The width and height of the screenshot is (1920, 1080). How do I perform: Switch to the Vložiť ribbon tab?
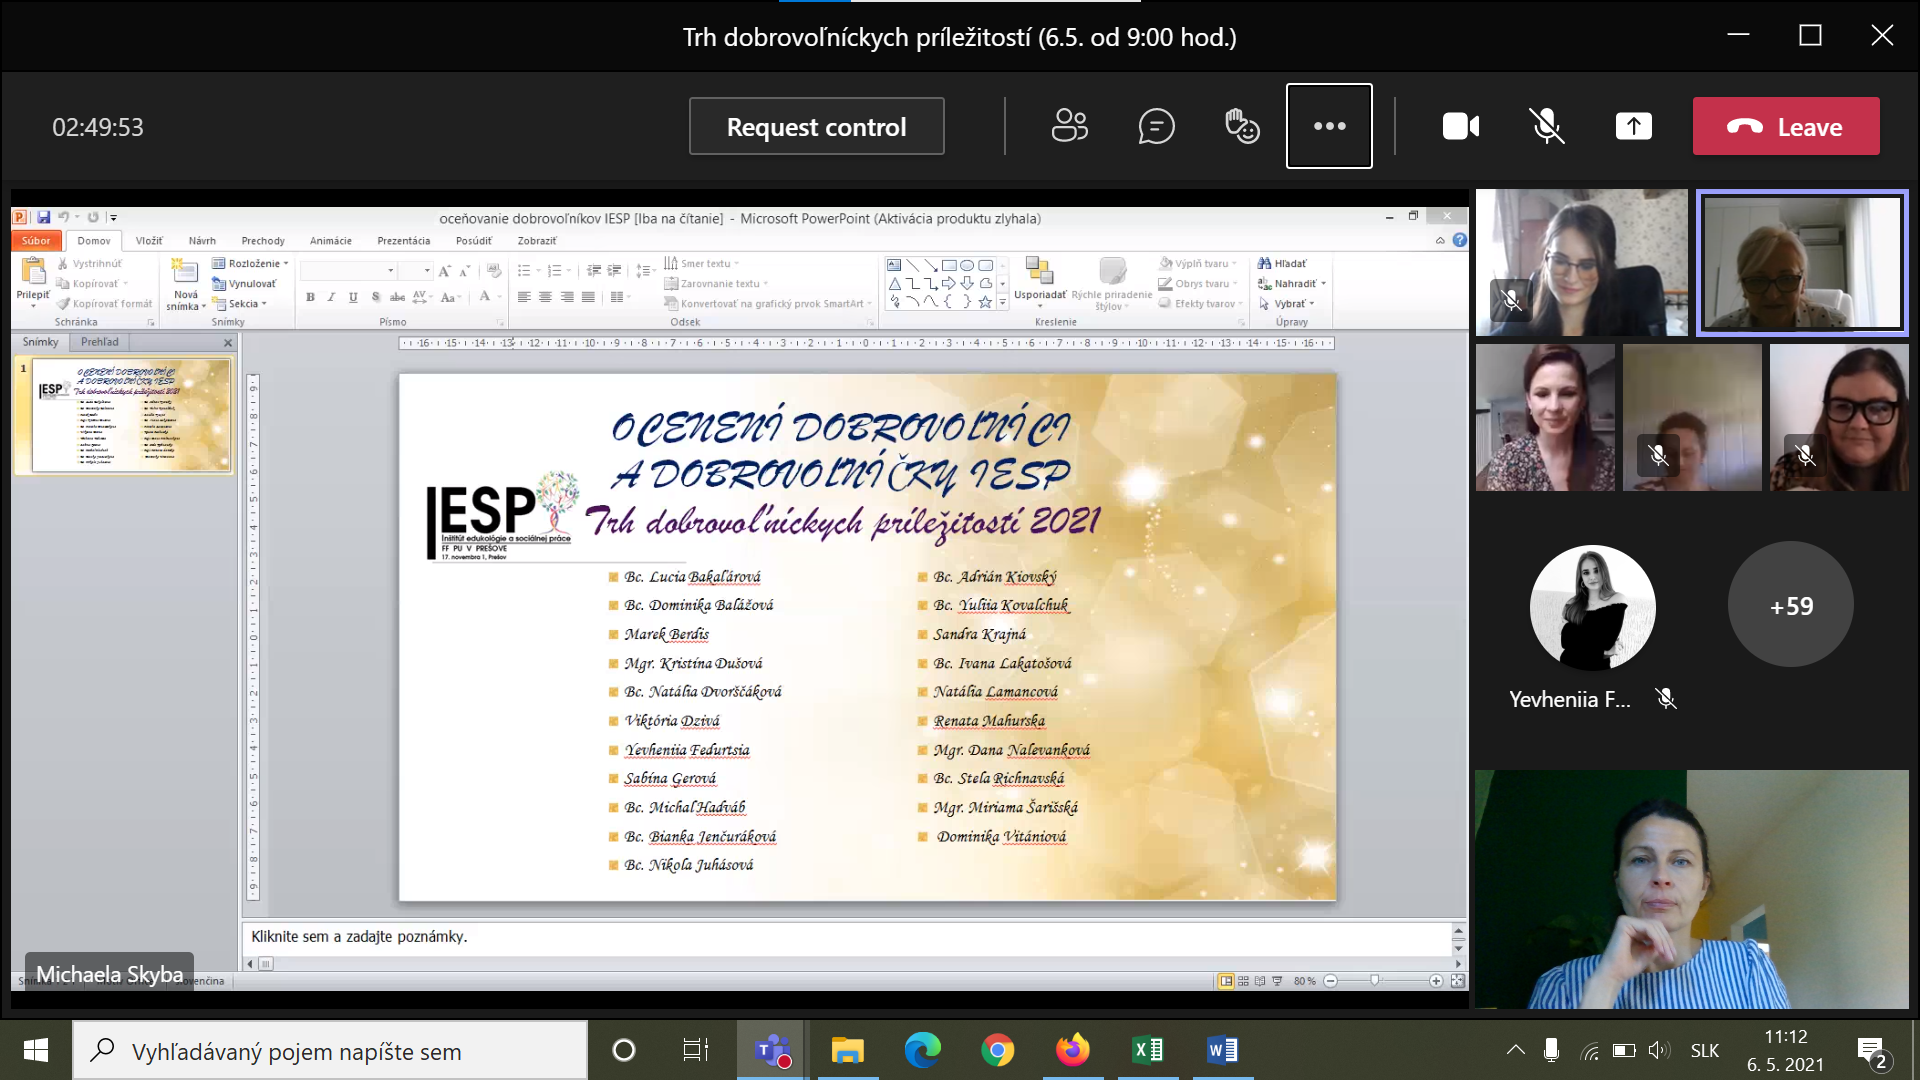[149, 241]
